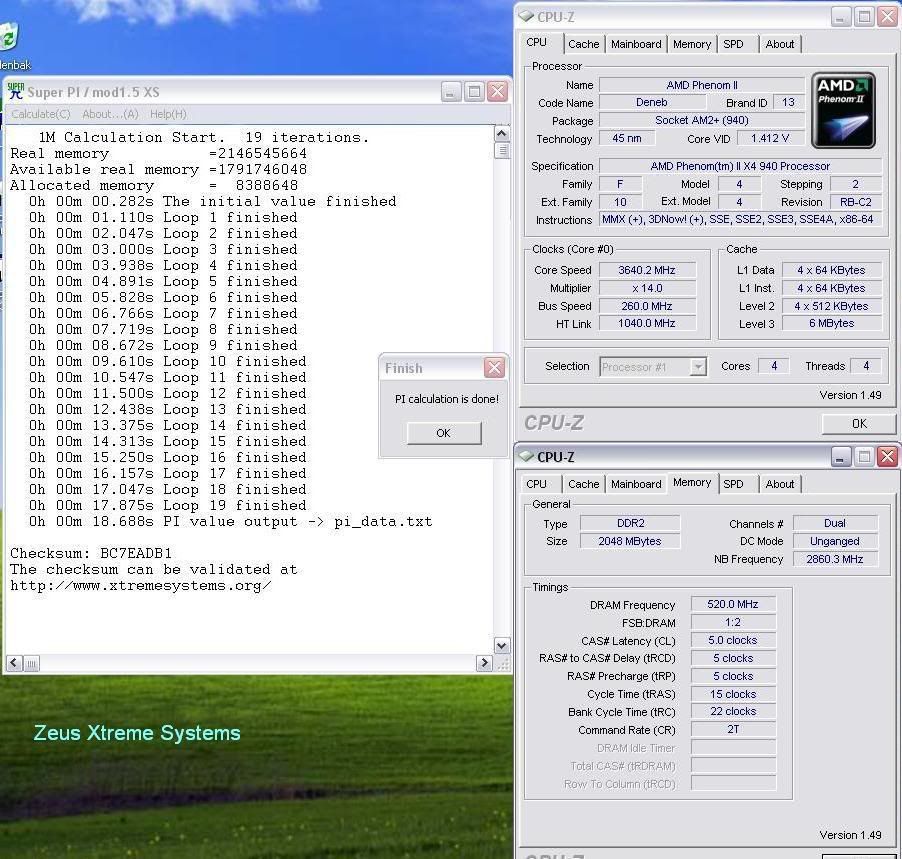Open the Help(H) menu in Super PI

[x=168, y=114]
